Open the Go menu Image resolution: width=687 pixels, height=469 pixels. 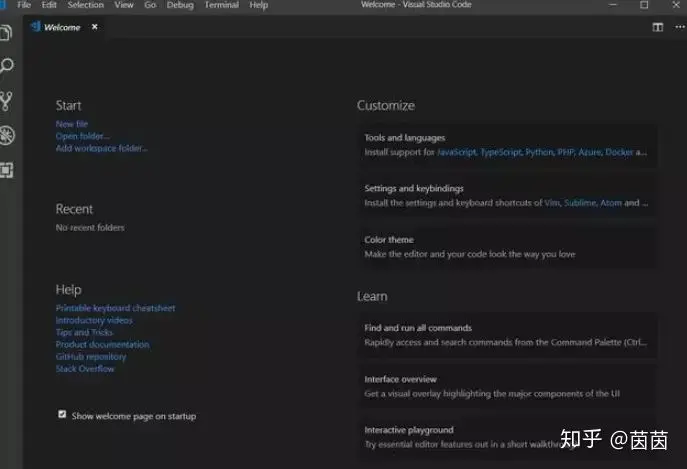point(150,5)
